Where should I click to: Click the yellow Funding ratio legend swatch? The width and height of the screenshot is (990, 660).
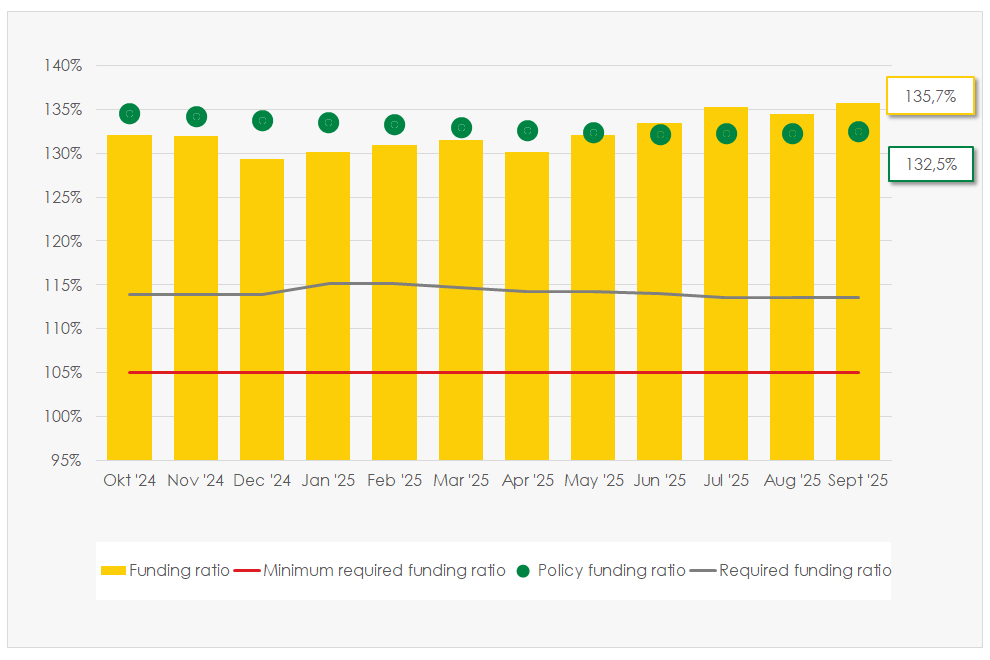(113, 571)
